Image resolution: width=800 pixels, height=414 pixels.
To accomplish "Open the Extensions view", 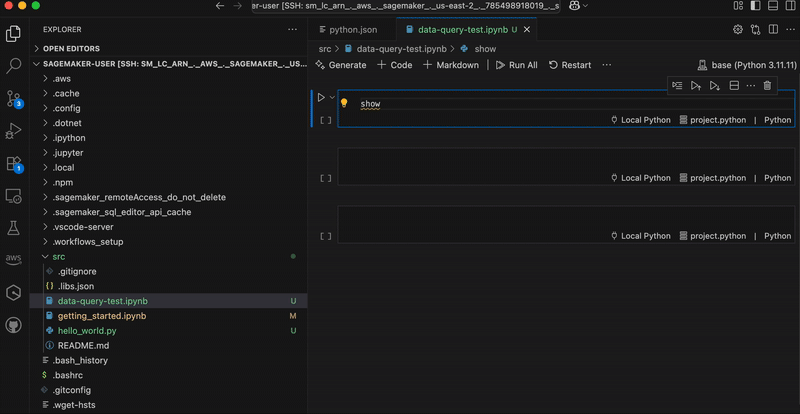I will (14, 163).
